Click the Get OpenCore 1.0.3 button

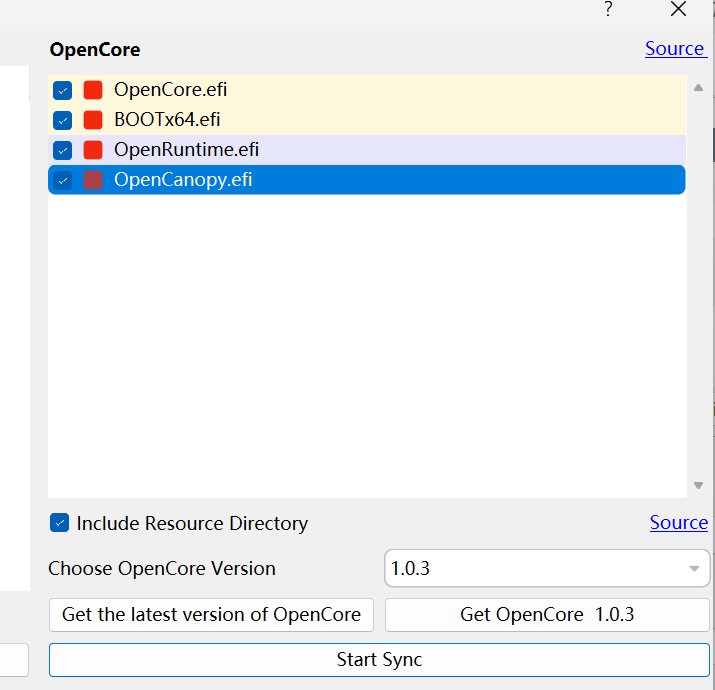point(547,614)
